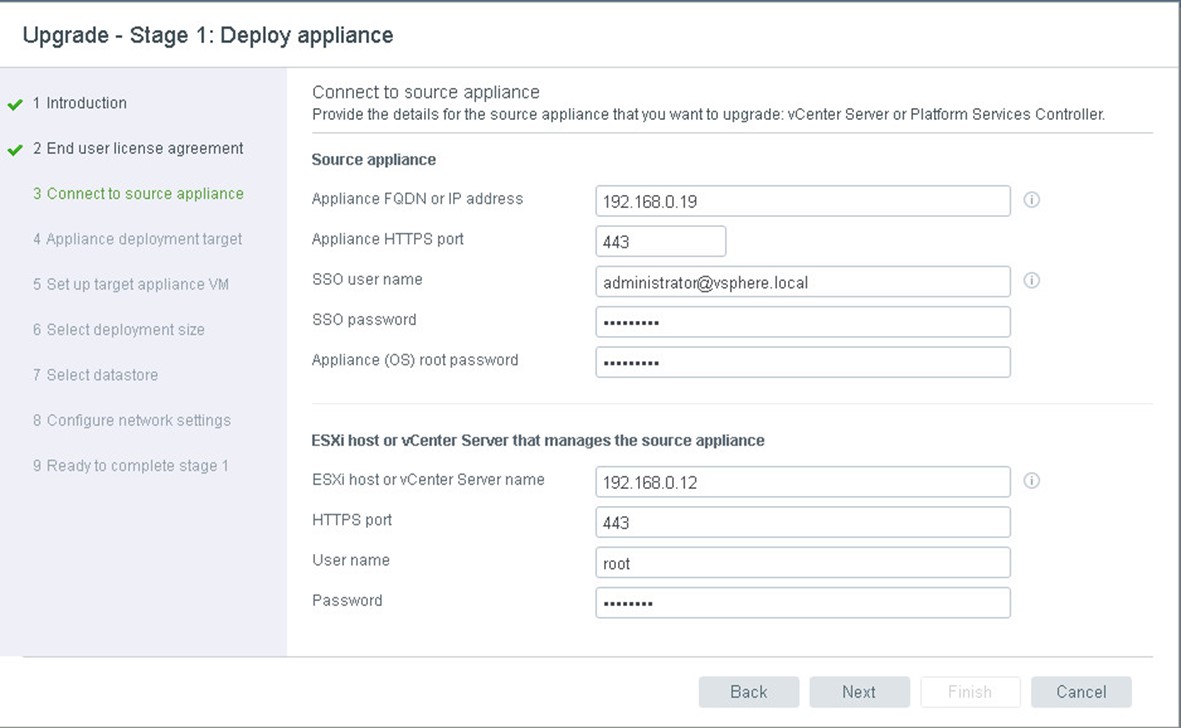Click into the SSO password field
Screen dimensions: 1181x728
[x=803, y=322]
